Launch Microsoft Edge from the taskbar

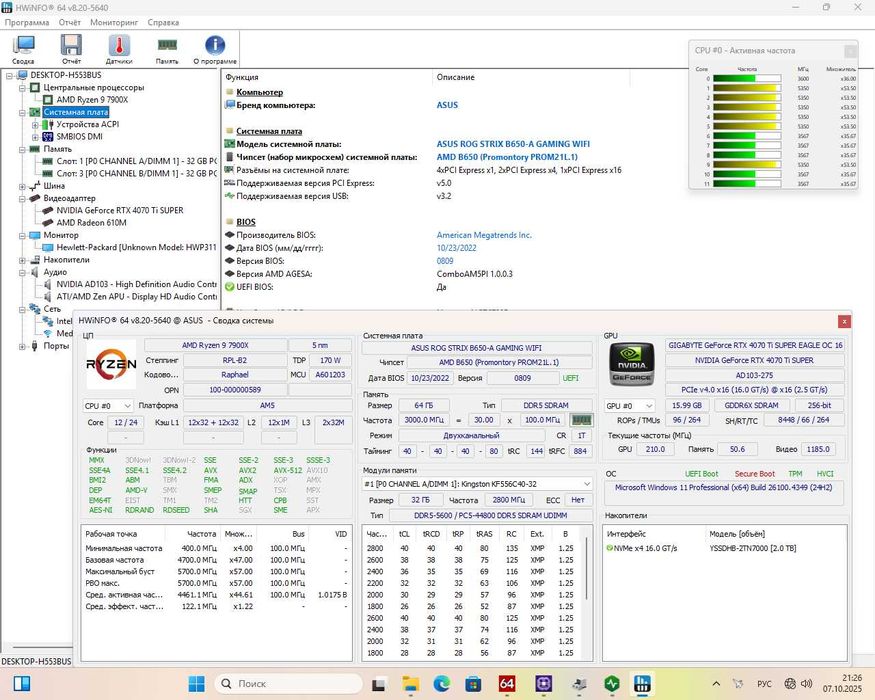pos(442,683)
